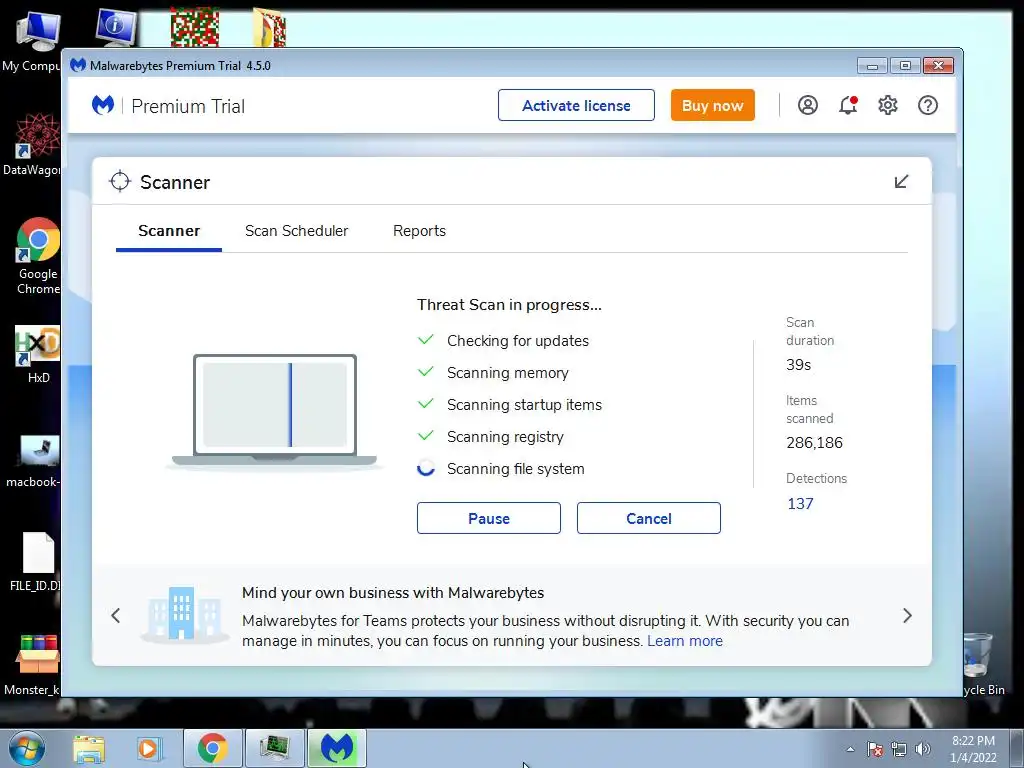
Task: Click the Scanner crosshair icon
Action: 120,182
